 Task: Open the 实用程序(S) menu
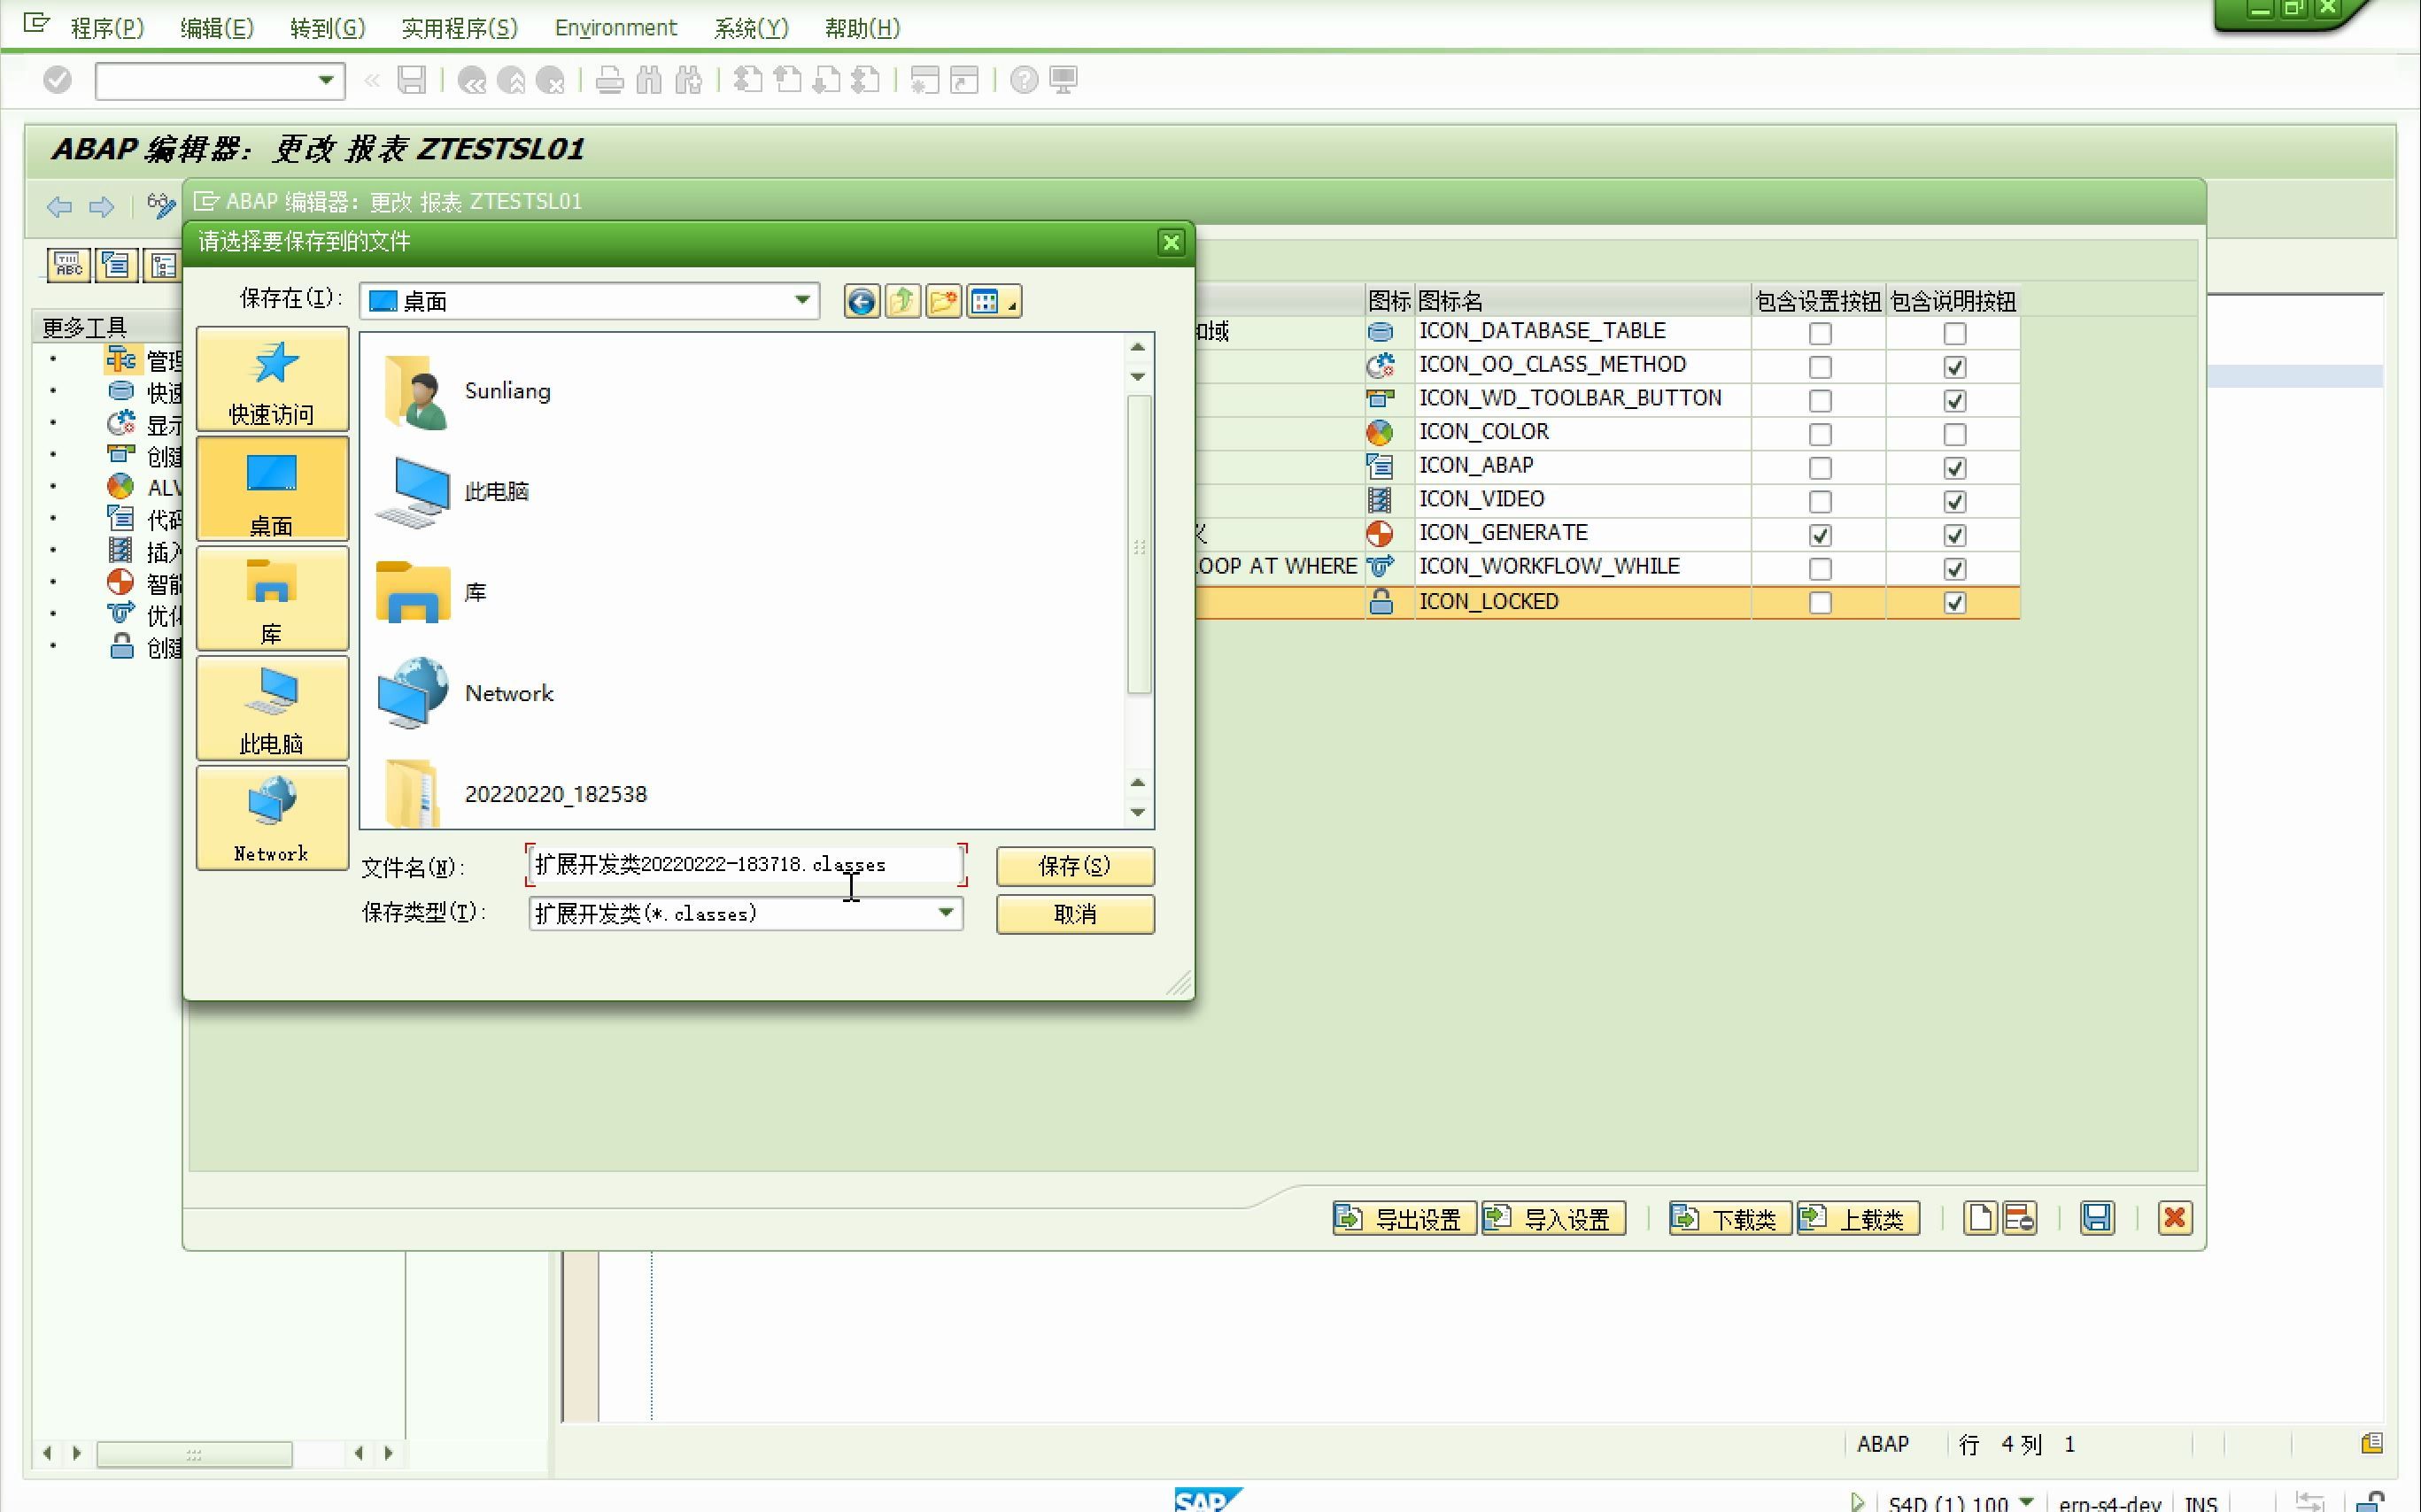(459, 28)
